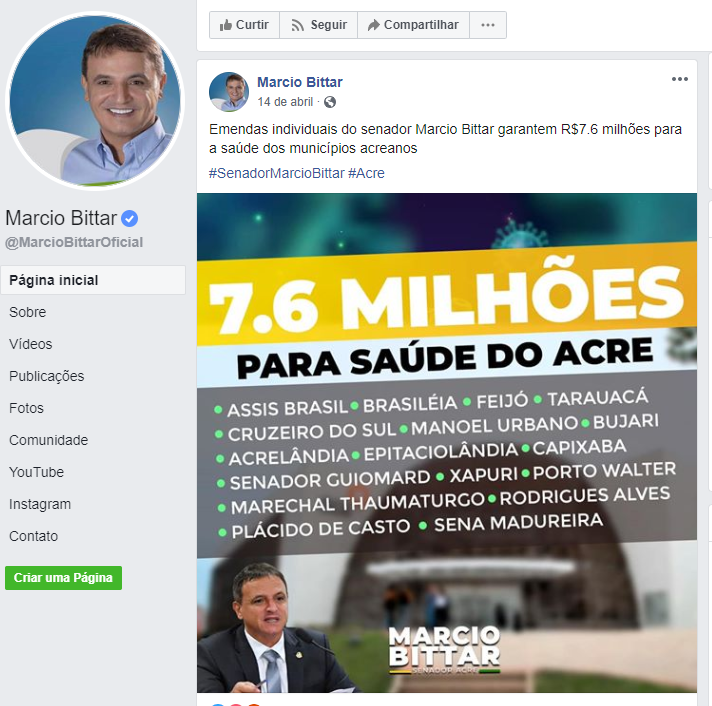Open the Publicações section
Screen dimensions: 712x706
point(47,376)
